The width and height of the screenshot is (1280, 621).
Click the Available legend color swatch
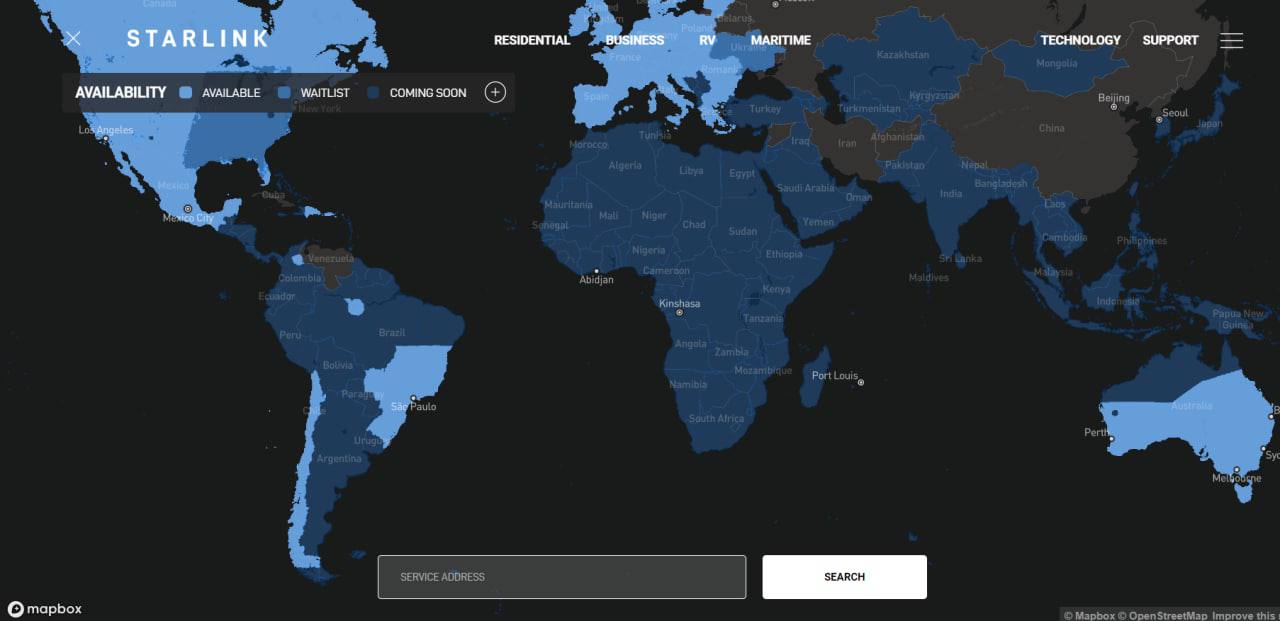point(186,93)
